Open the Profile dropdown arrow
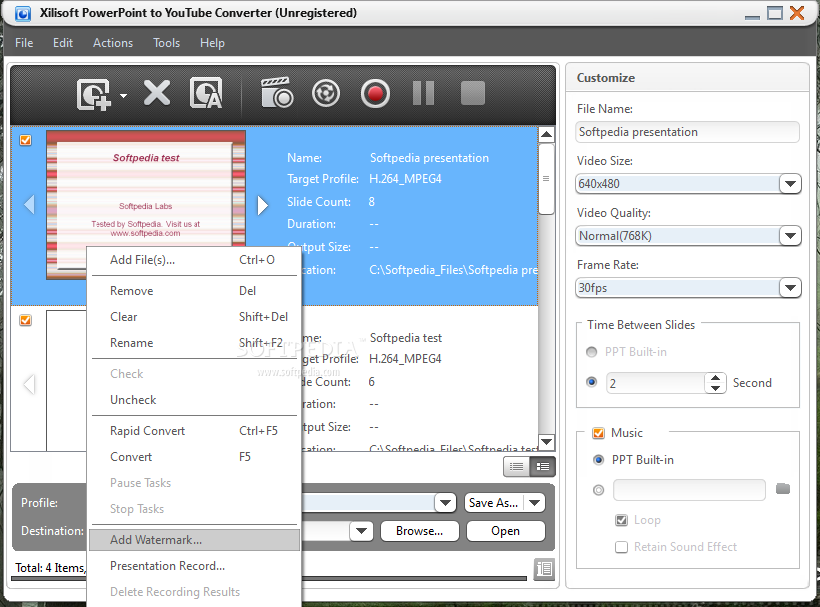 (445, 503)
